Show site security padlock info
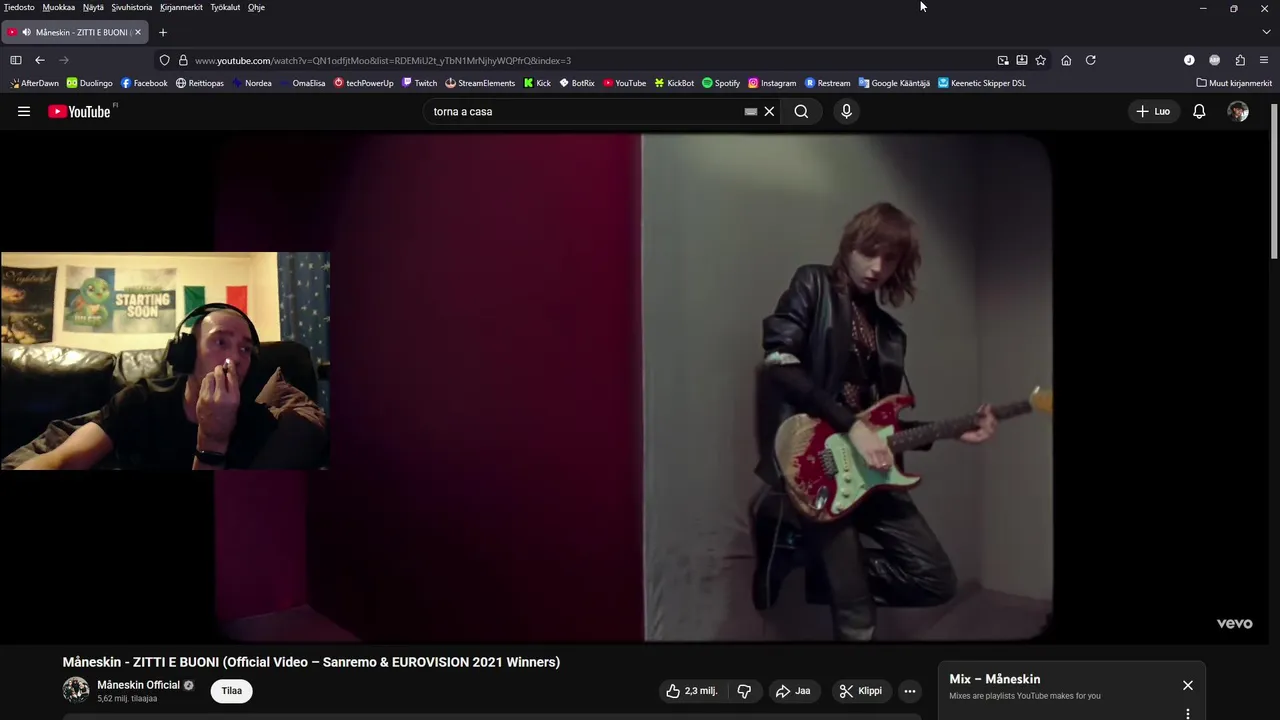 click(x=183, y=60)
